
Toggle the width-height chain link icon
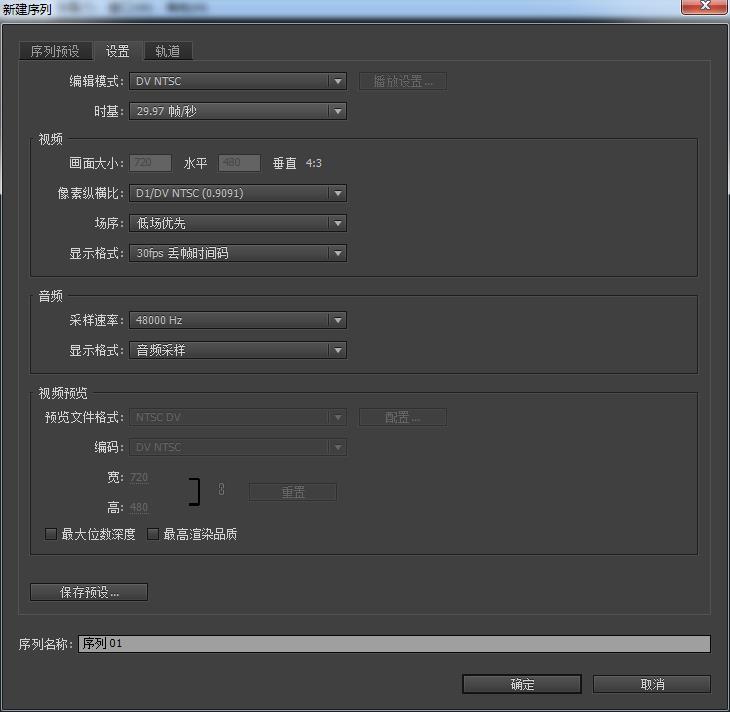[x=222, y=489]
